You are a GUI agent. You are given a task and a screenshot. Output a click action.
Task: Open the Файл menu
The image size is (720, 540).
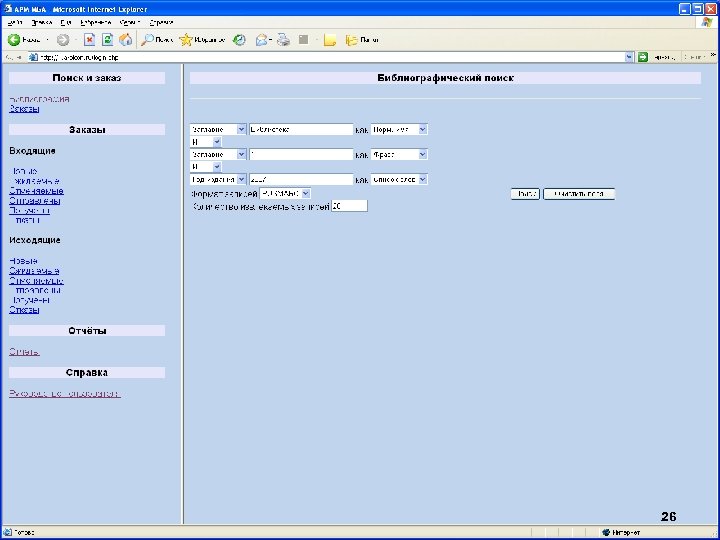15,22
